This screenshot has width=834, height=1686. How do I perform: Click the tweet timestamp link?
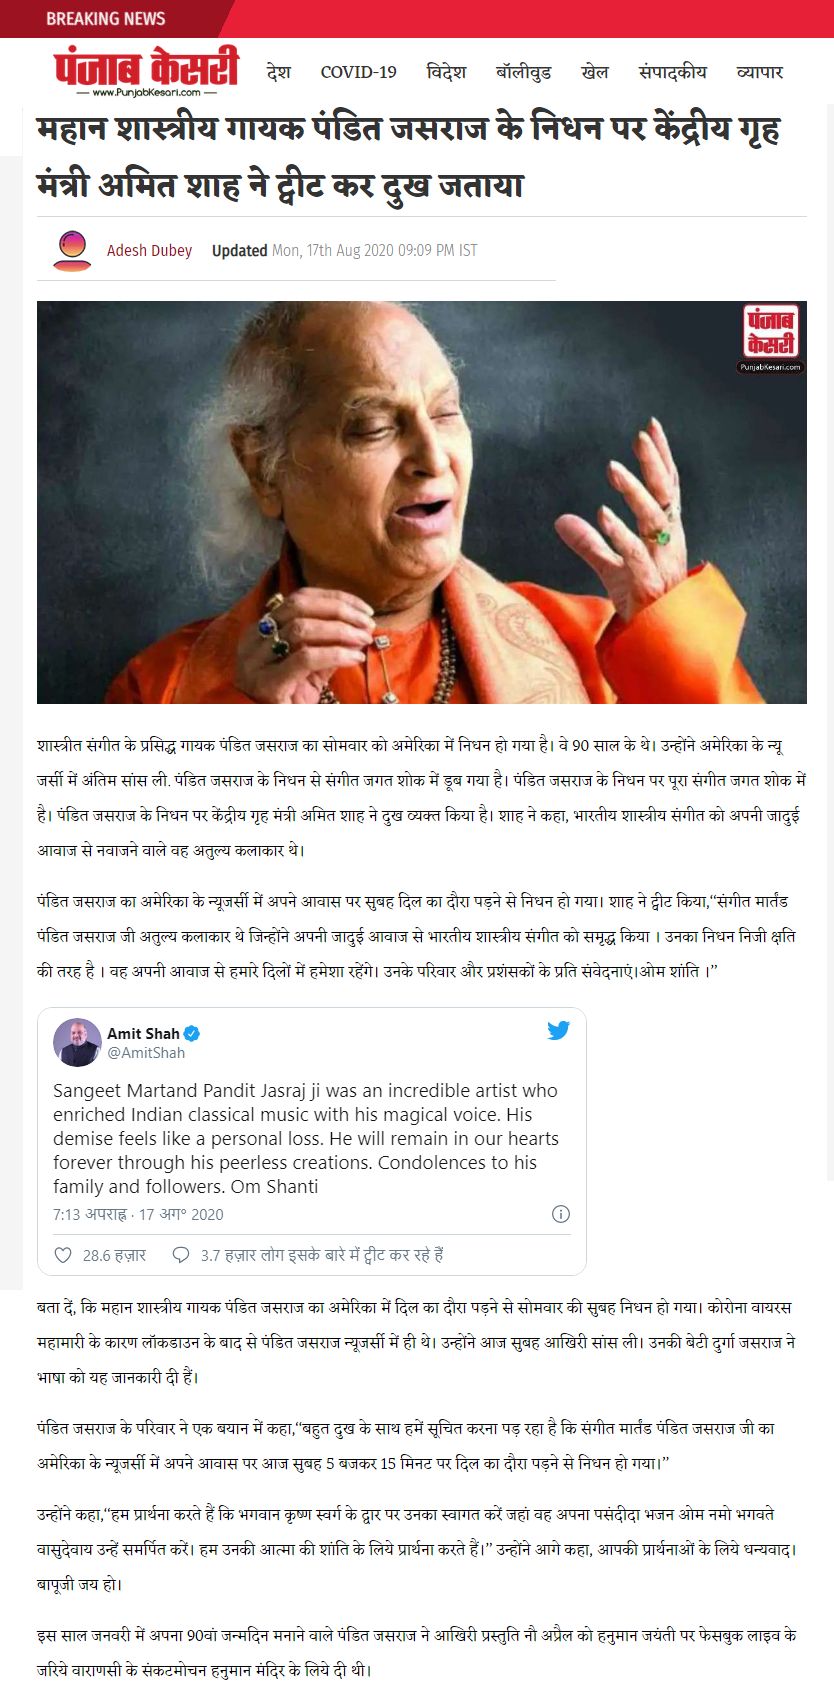click(x=138, y=1214)
